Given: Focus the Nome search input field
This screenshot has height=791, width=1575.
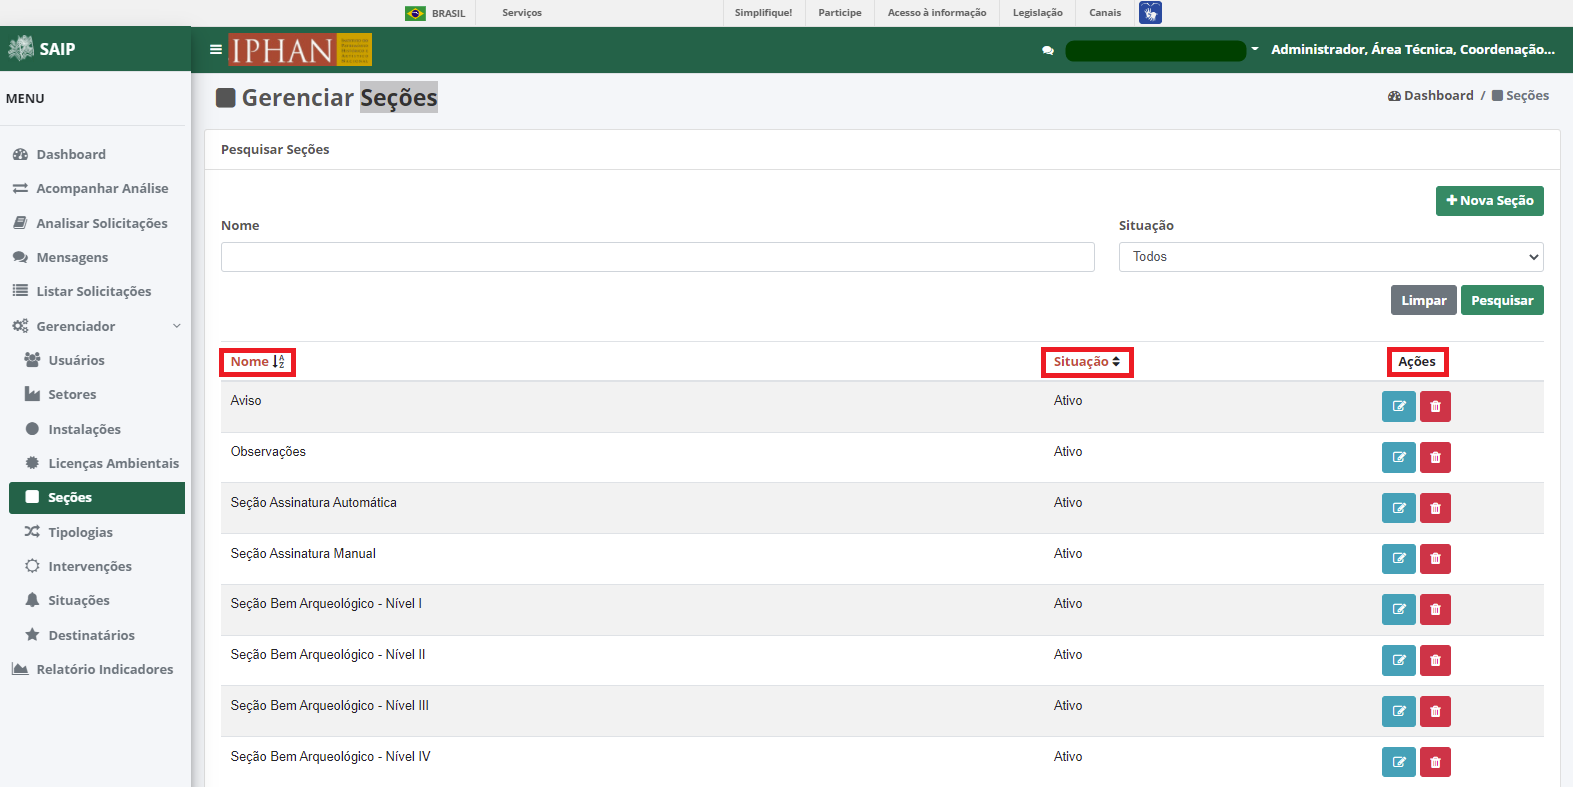Looking at the screenshot, I should point(658,257).
